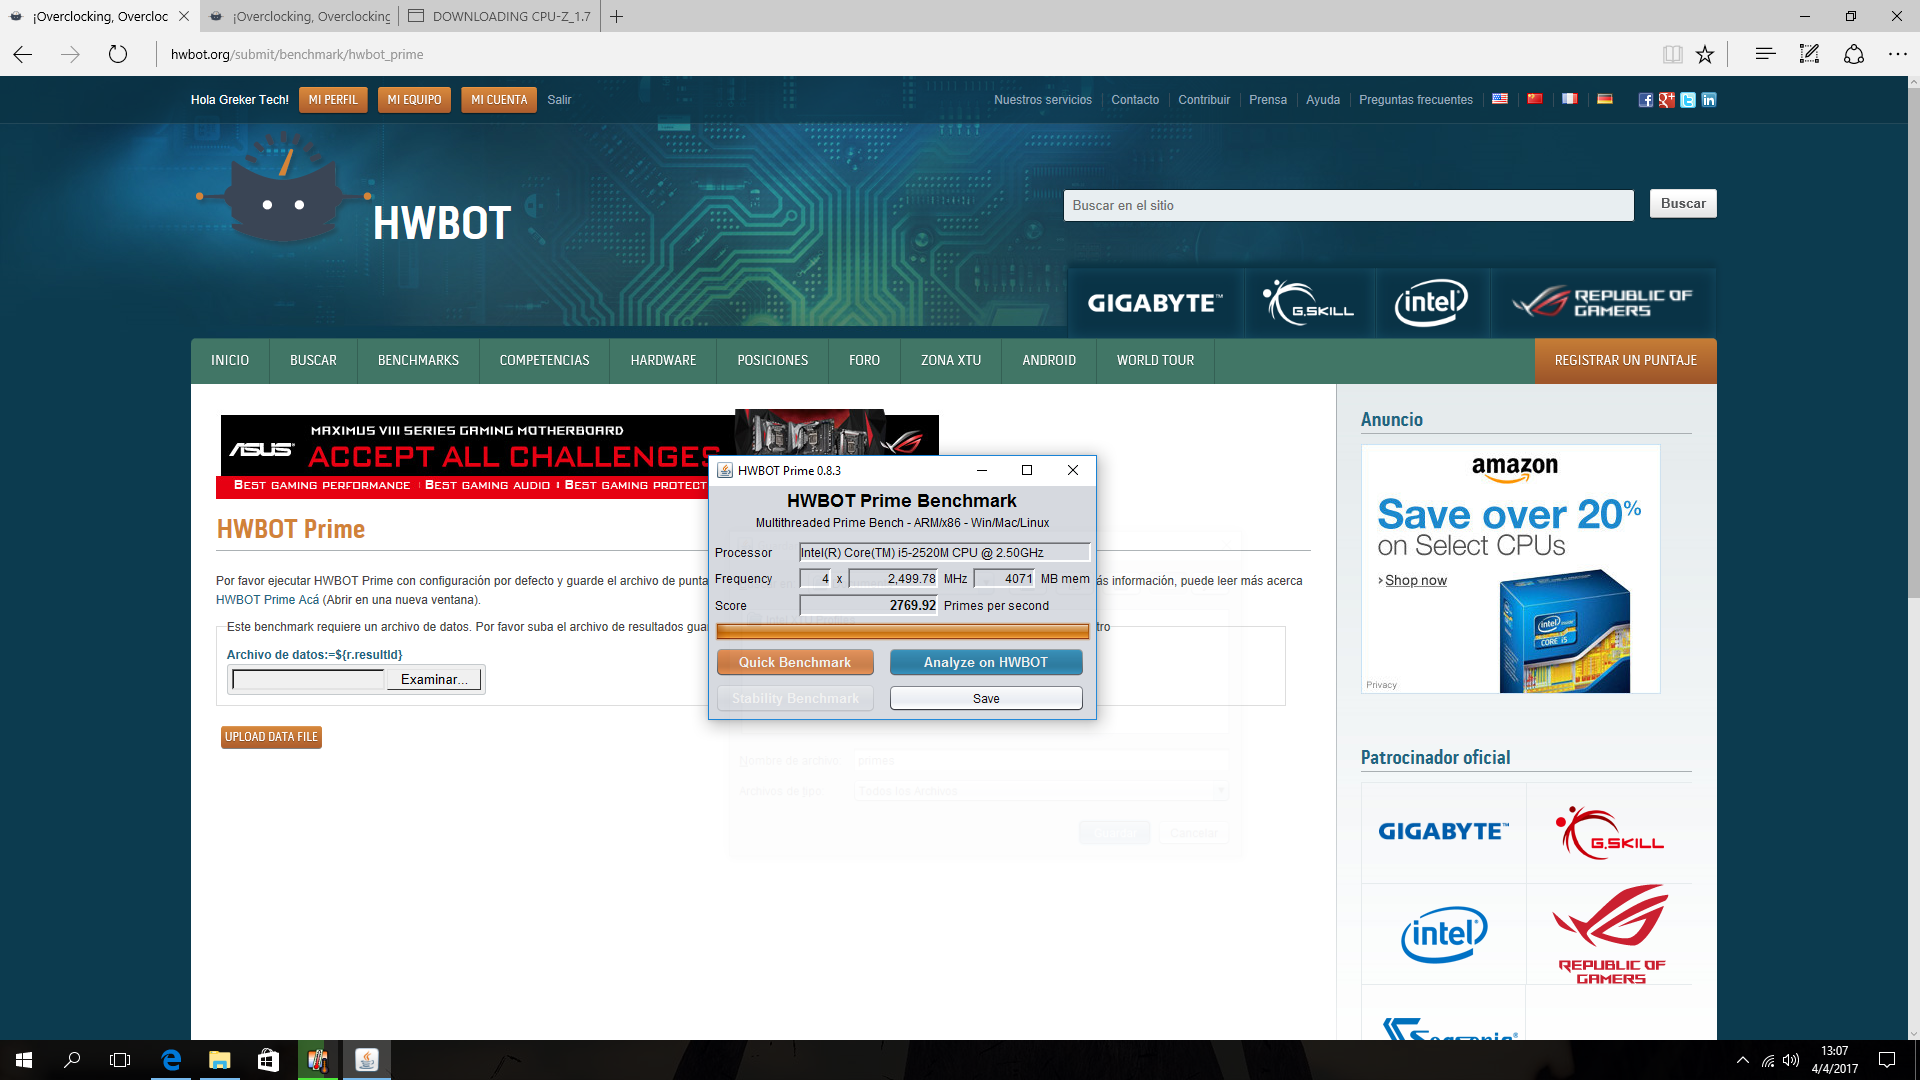Image resolution: width=1920 pixels, height=1080 pixels.
Task: Click the Buscar search button
Action: tap(1683, 204)
